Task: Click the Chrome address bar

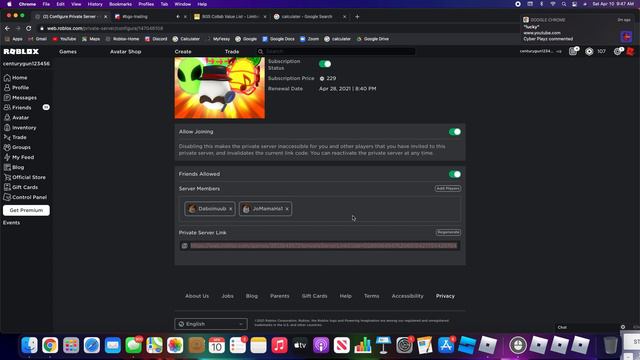Action: pos(278,28)
